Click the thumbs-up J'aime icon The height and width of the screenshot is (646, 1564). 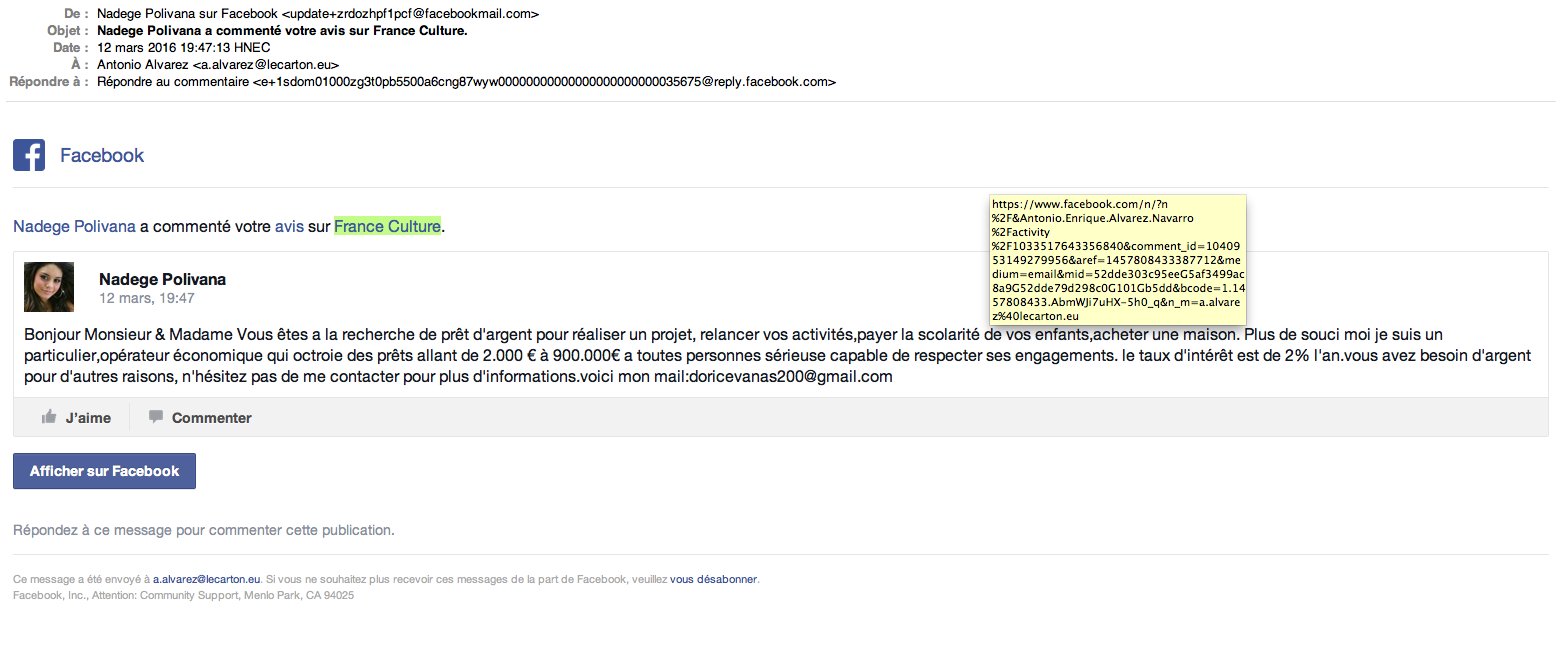click(x=48, y=417)
